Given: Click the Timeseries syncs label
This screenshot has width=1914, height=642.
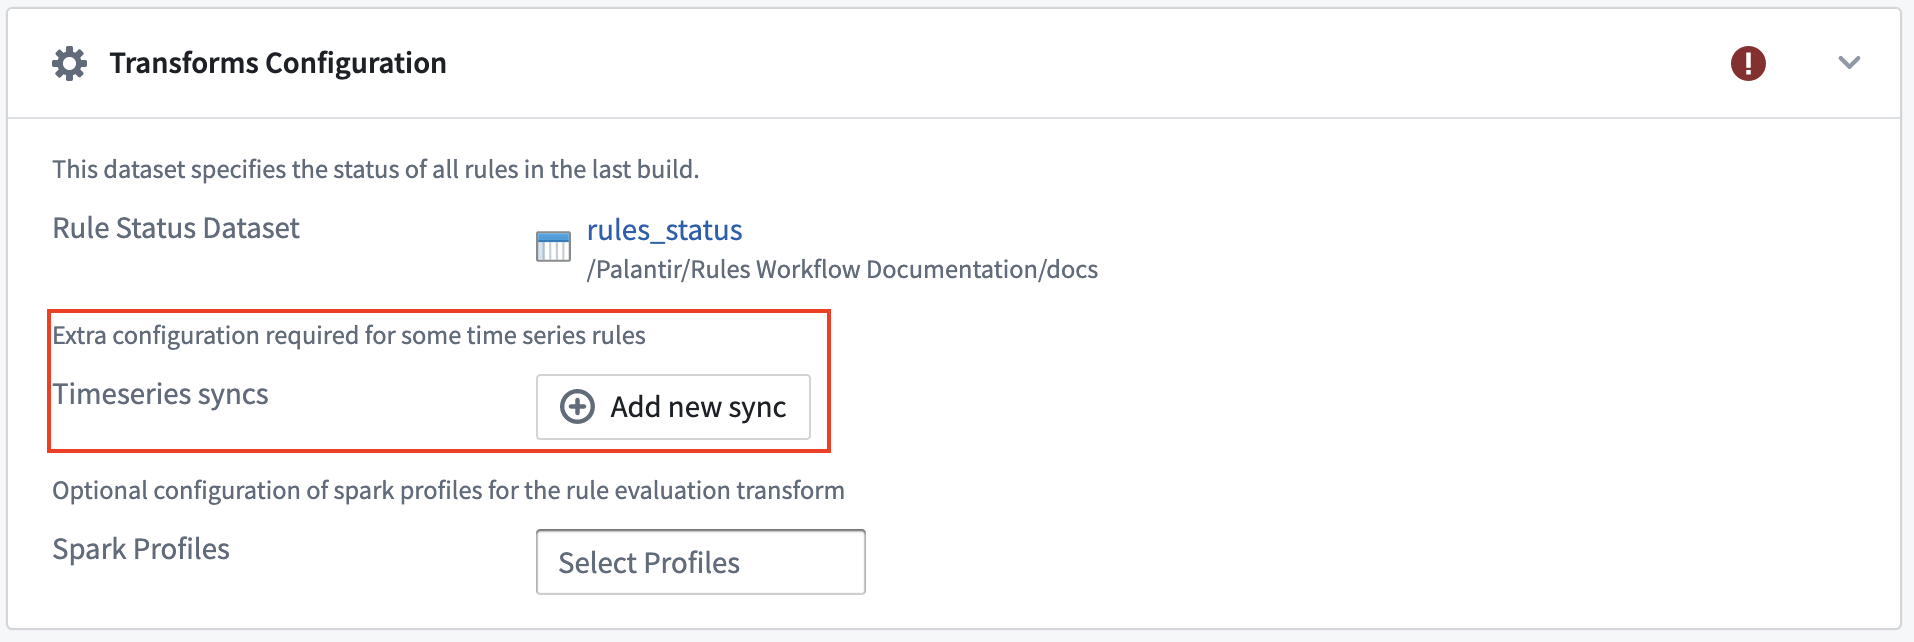Looking at the screenshot, I should point(161,394).
